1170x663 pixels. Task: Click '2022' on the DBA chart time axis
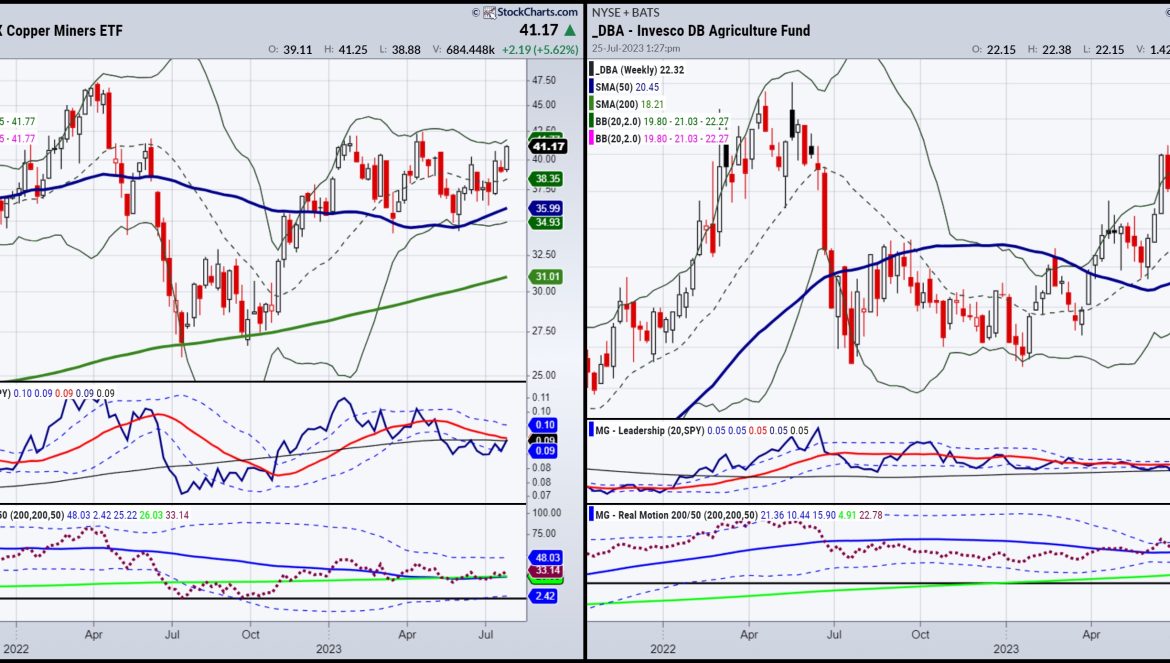663,649
